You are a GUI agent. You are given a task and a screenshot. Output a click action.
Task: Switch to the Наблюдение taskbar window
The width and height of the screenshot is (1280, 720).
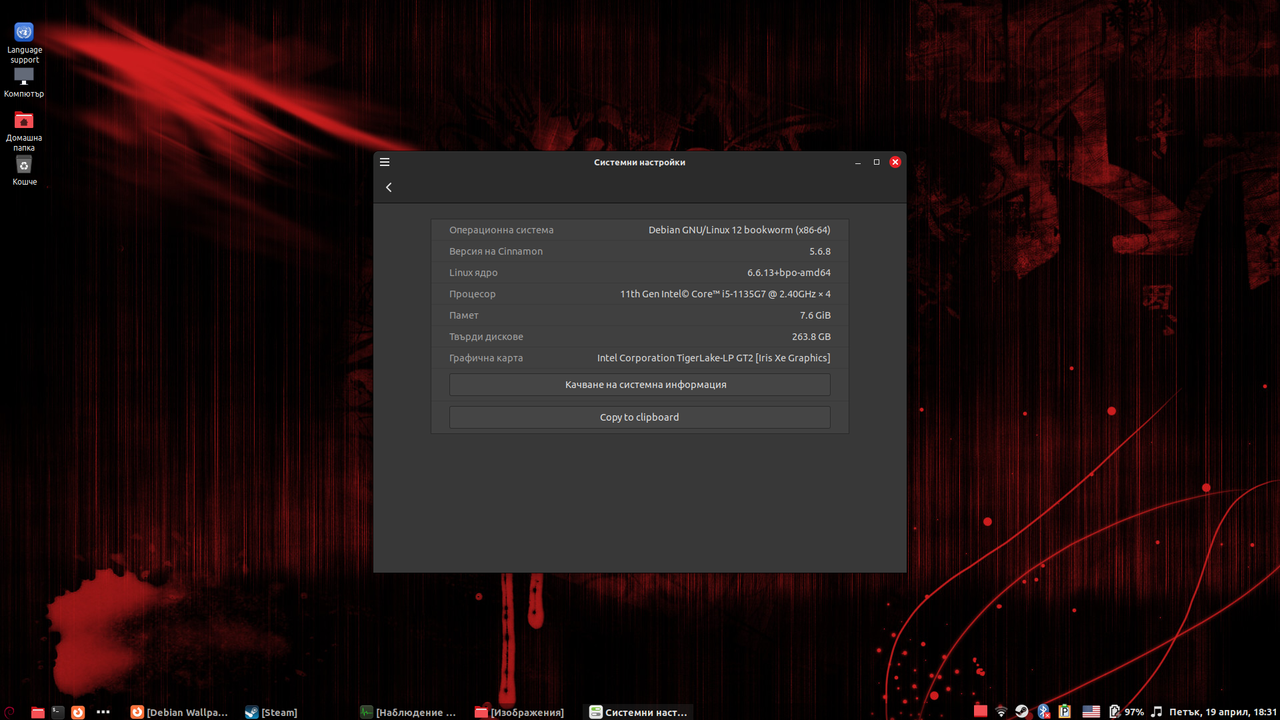(x=409, y=712)
